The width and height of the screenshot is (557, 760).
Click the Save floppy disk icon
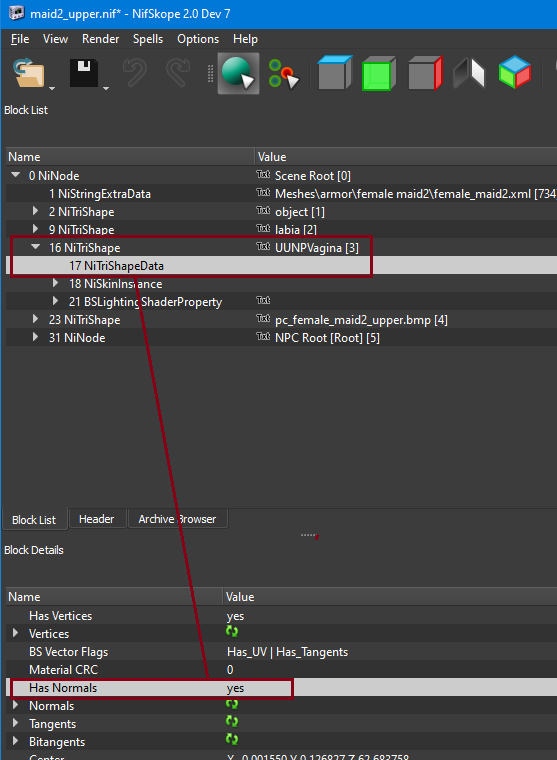[84, 73]
